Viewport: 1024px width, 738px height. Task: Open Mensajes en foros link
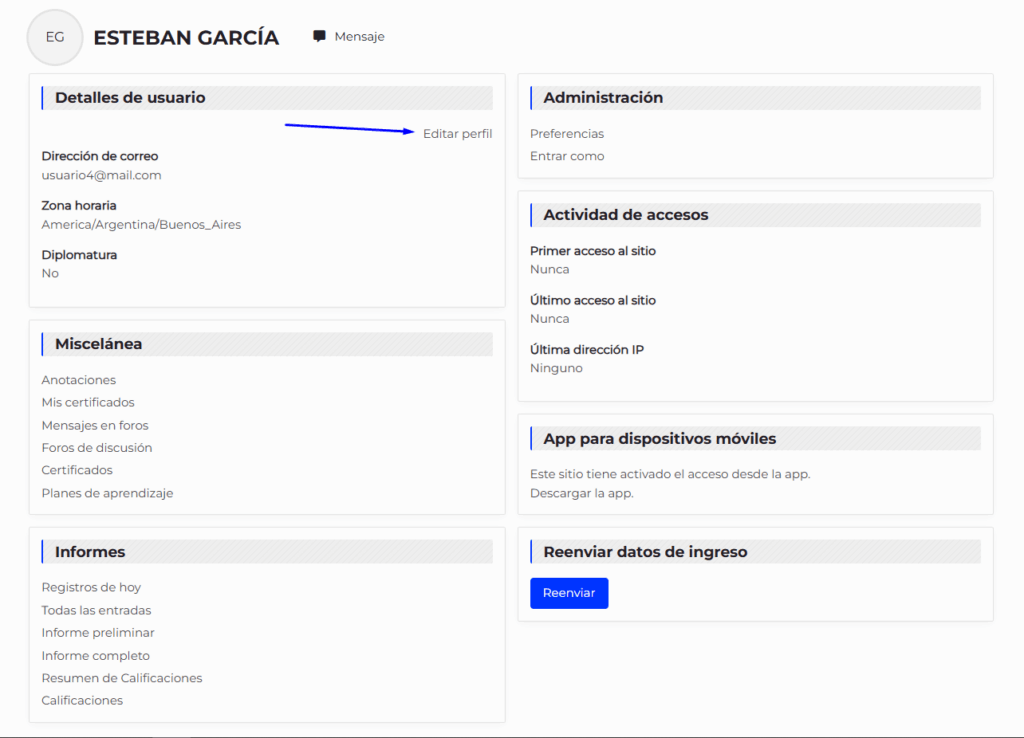click(x=95, y=425)
